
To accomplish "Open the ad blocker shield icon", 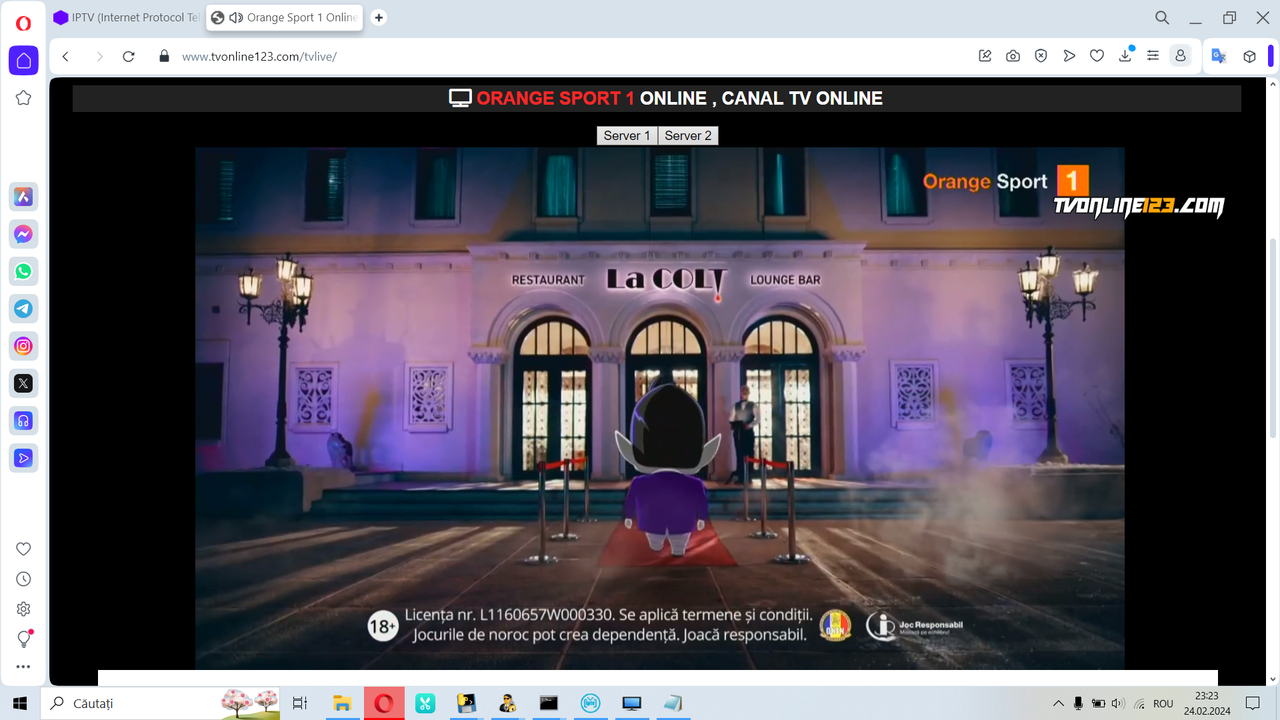I will 1041,56.
